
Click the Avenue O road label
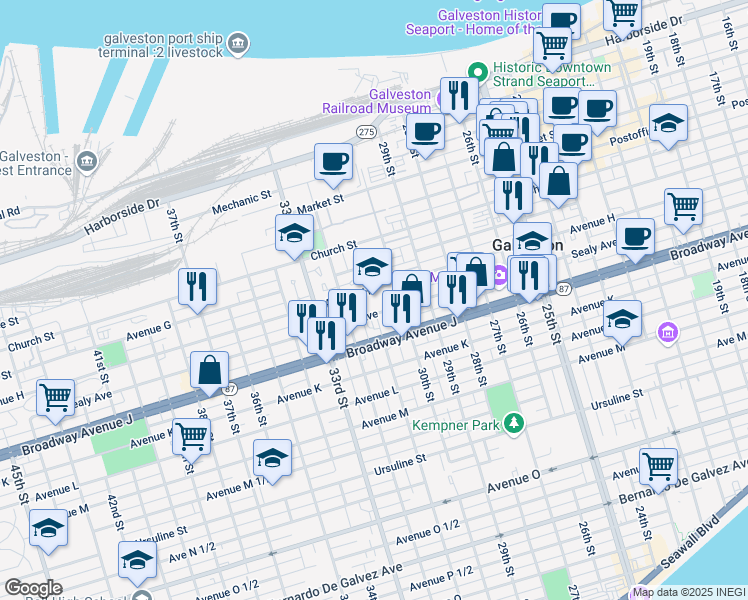tap(514, 482)
